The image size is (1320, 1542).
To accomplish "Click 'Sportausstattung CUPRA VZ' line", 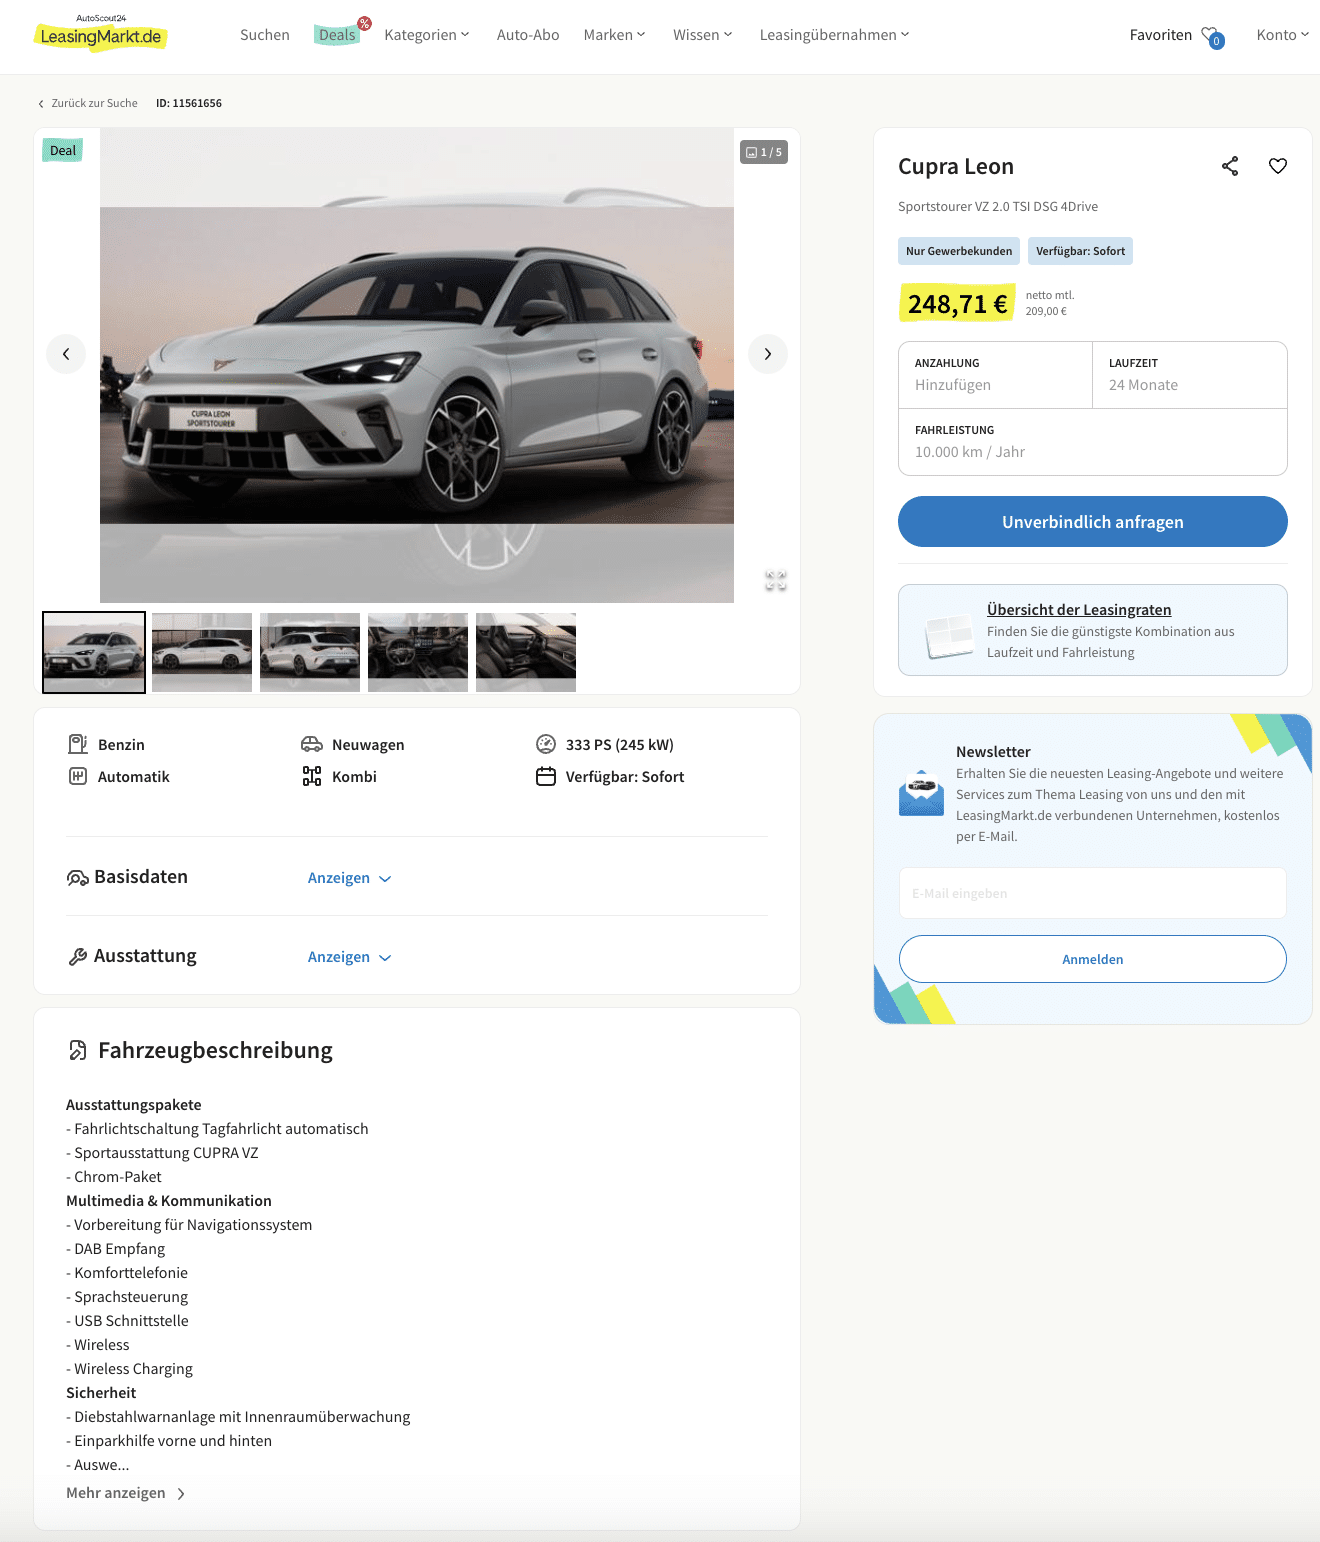I will (162, 1153).
